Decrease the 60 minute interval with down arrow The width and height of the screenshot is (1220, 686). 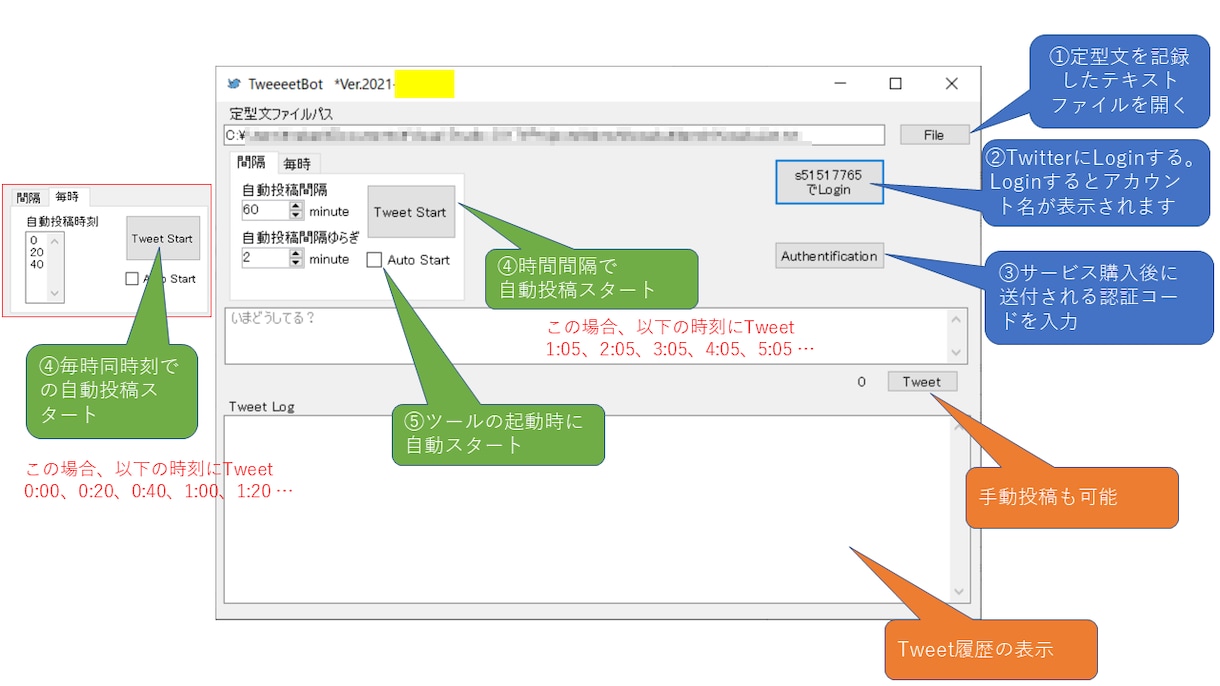pos(296,215)
